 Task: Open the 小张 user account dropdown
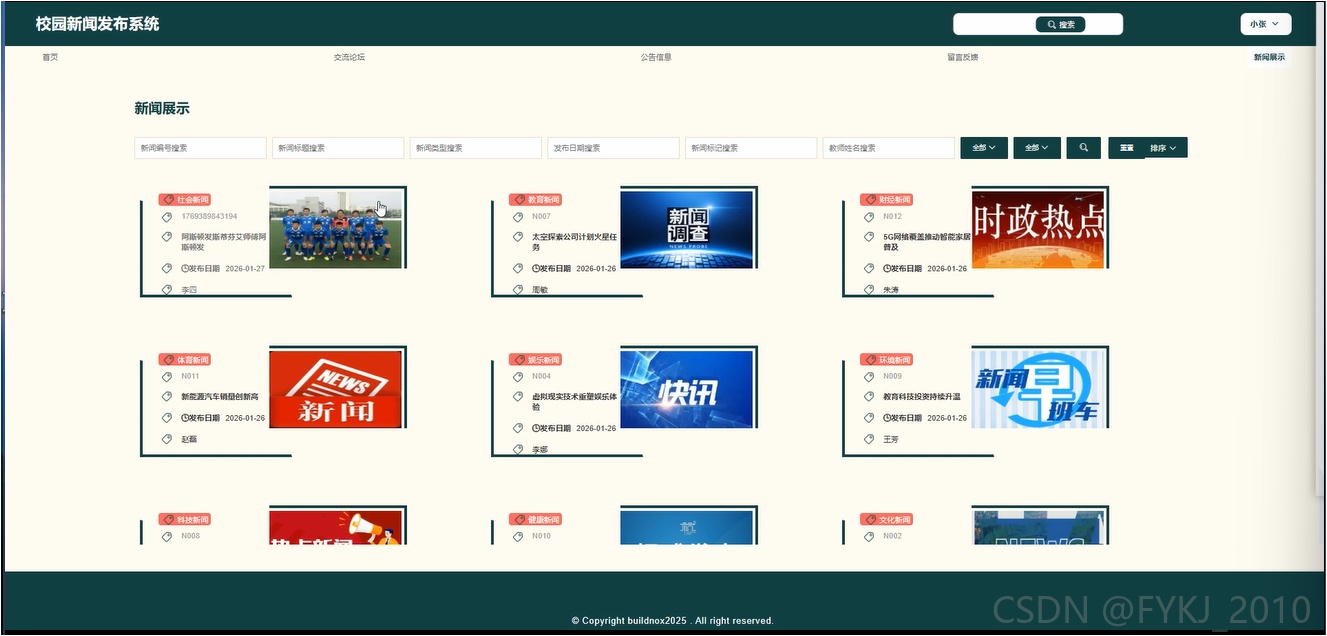[1265, 24]
